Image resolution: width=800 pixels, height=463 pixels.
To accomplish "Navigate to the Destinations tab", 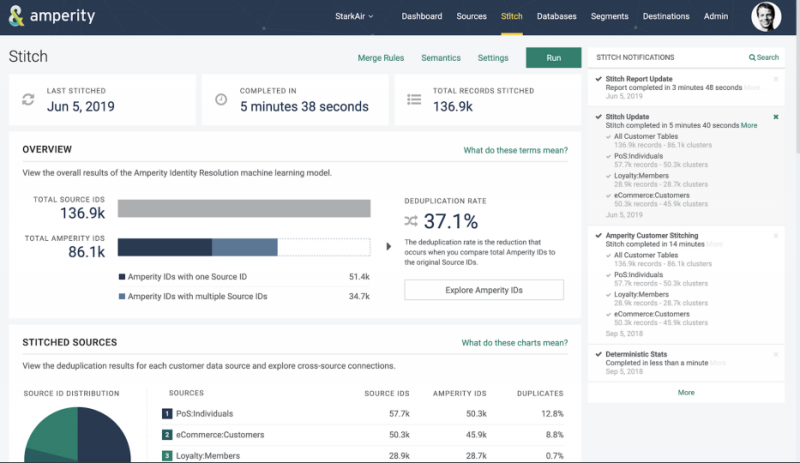I will [666, 16].
